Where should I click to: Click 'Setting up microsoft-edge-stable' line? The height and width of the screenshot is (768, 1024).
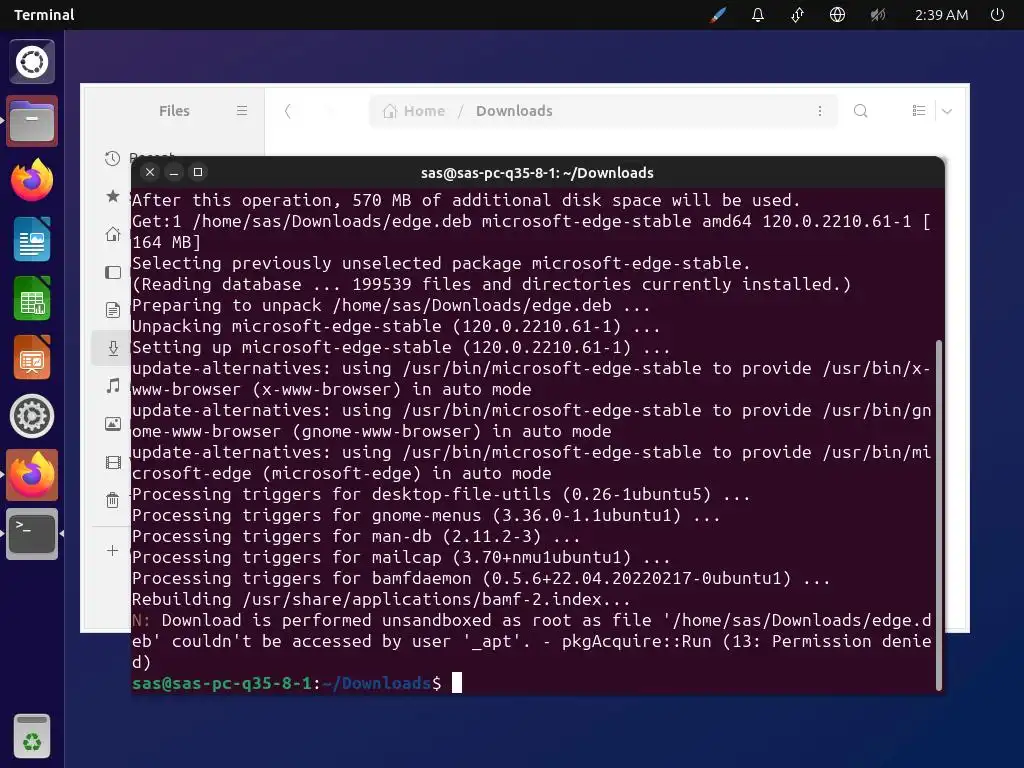(401, 347)
